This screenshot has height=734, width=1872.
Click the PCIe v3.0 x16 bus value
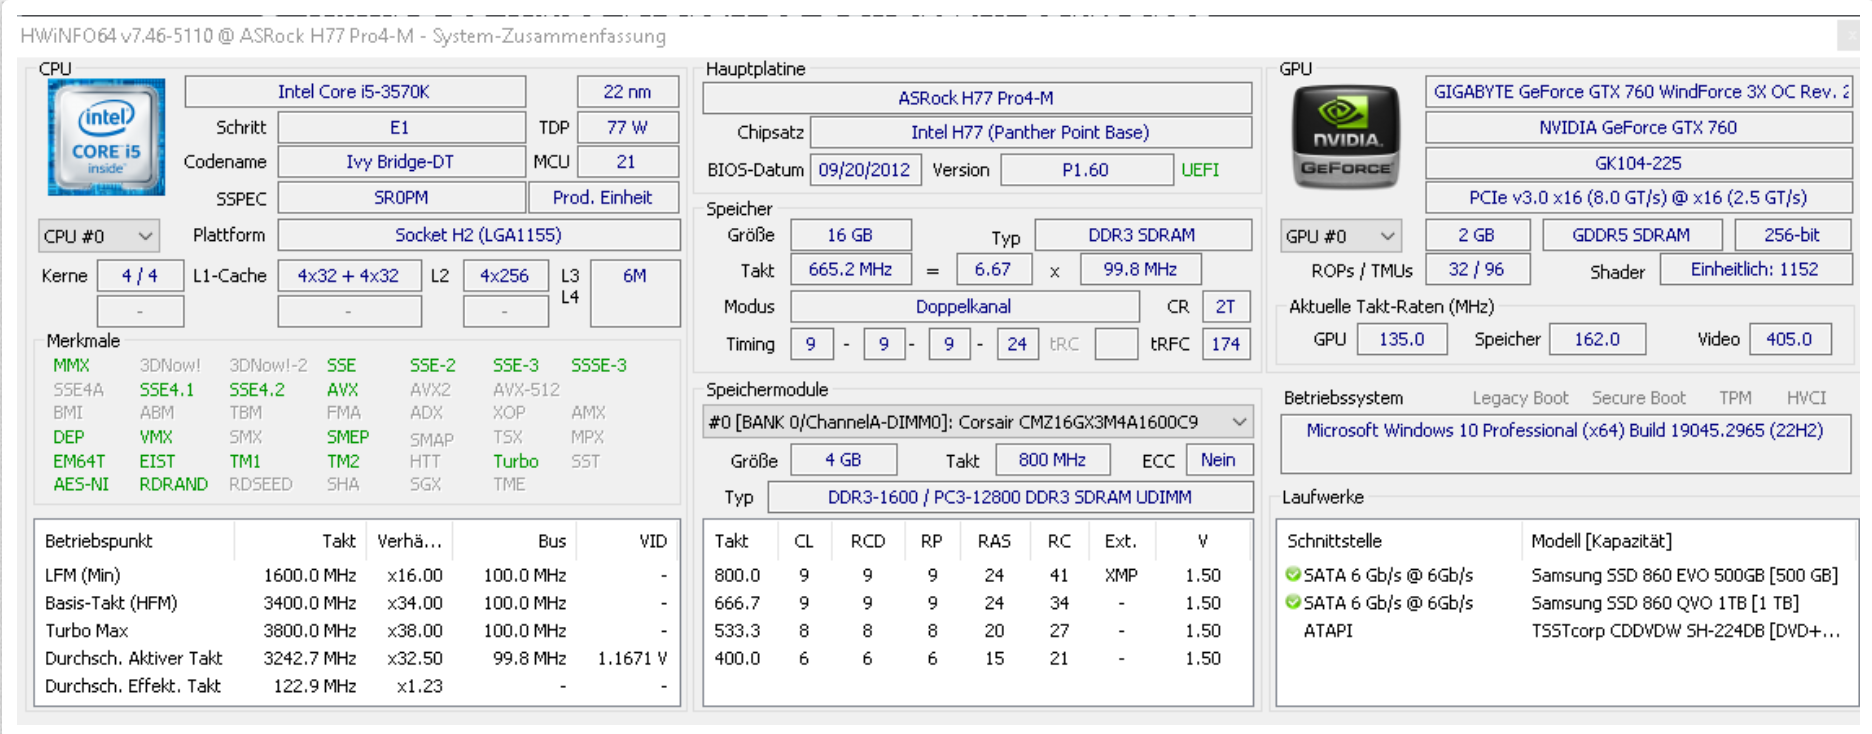(1639, 198)
